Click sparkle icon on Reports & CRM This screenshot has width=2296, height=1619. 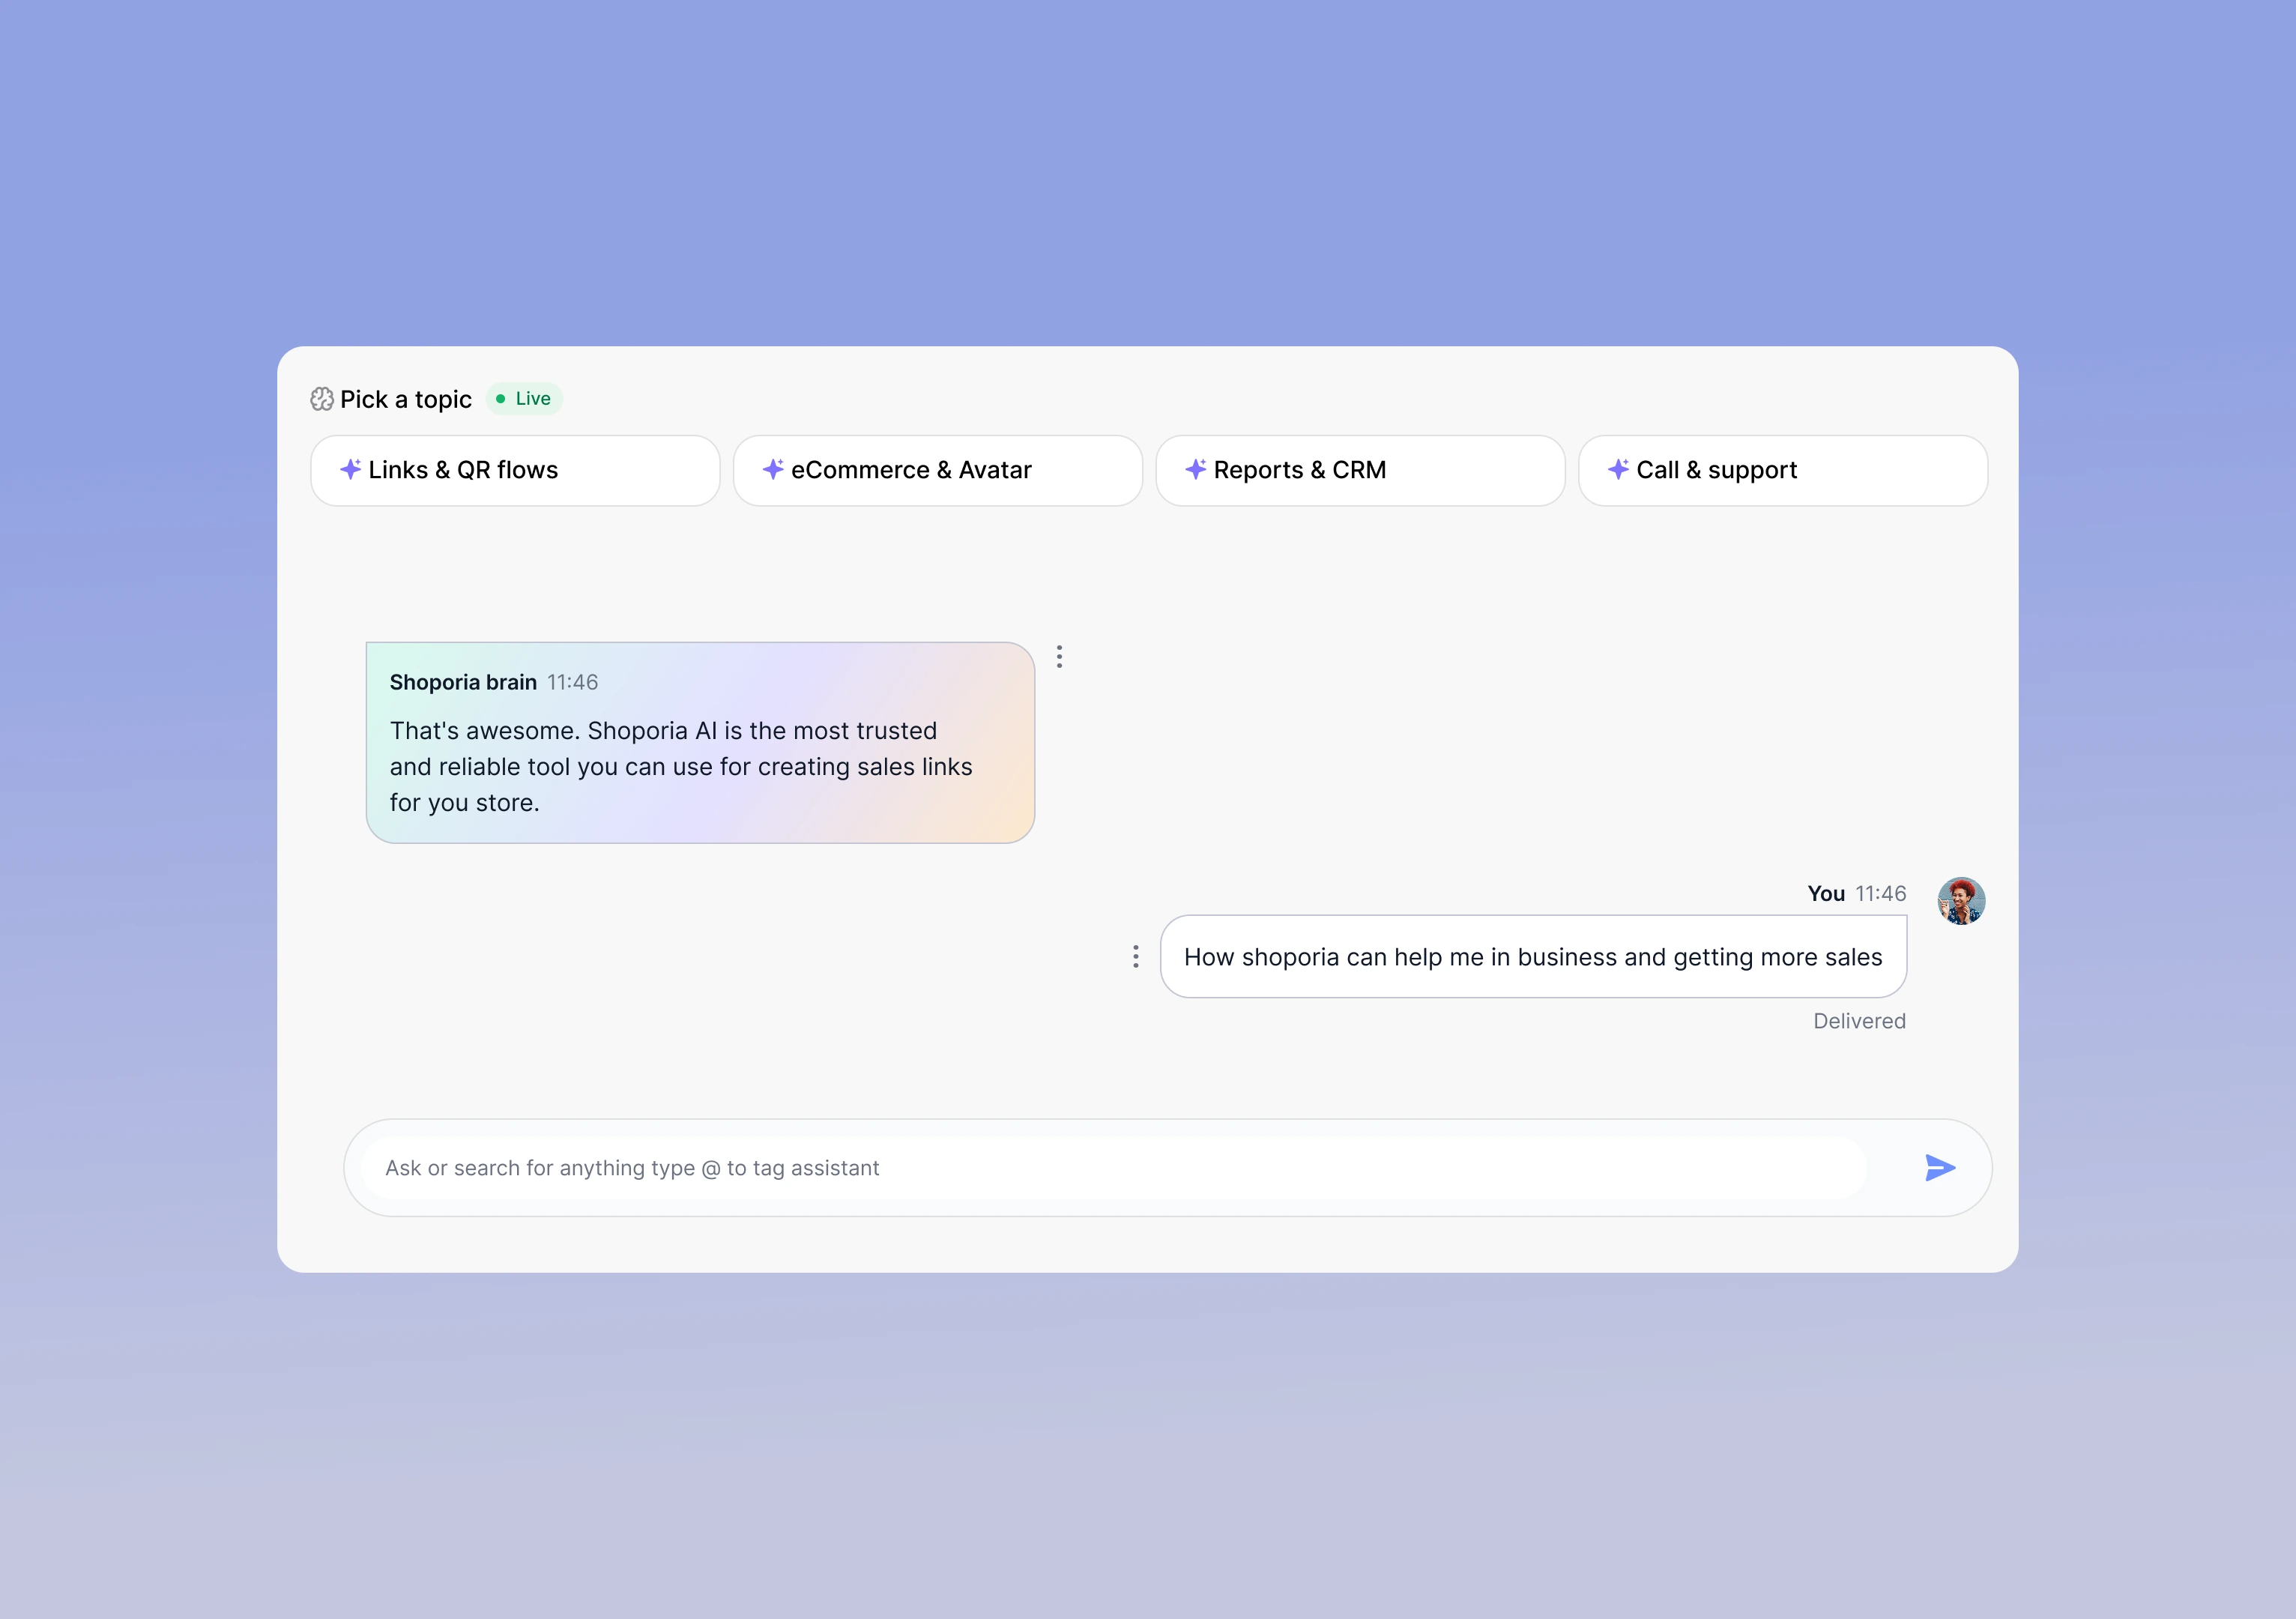tap(1196, 469)
